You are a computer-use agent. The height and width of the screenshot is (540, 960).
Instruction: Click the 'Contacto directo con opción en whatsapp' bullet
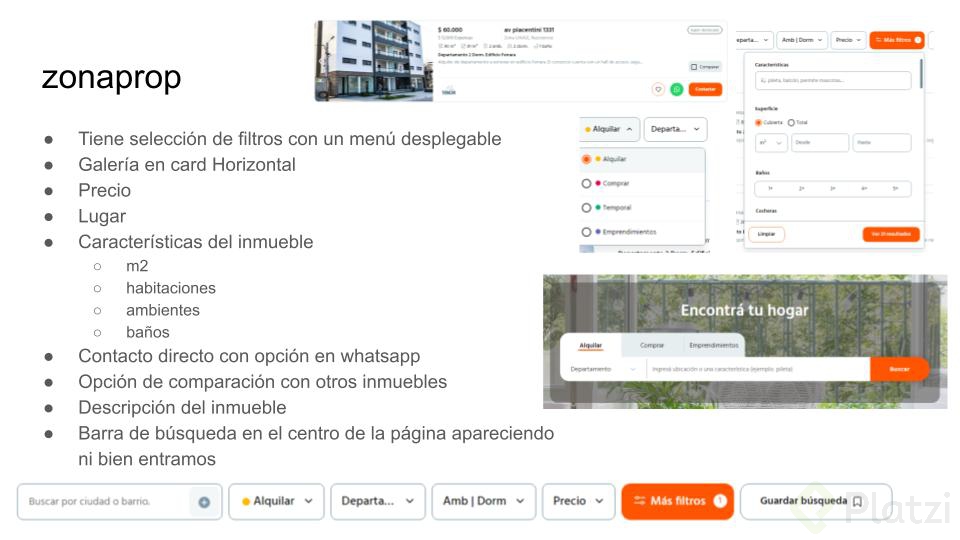[249, 356]
